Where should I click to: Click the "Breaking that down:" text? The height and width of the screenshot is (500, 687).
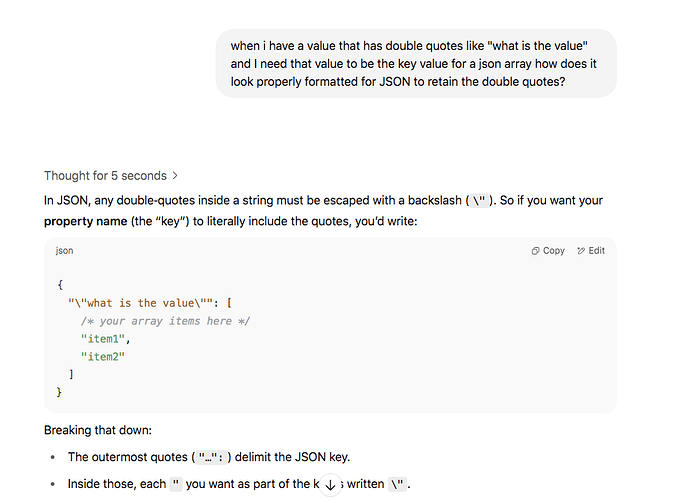[x=97, y=430]
